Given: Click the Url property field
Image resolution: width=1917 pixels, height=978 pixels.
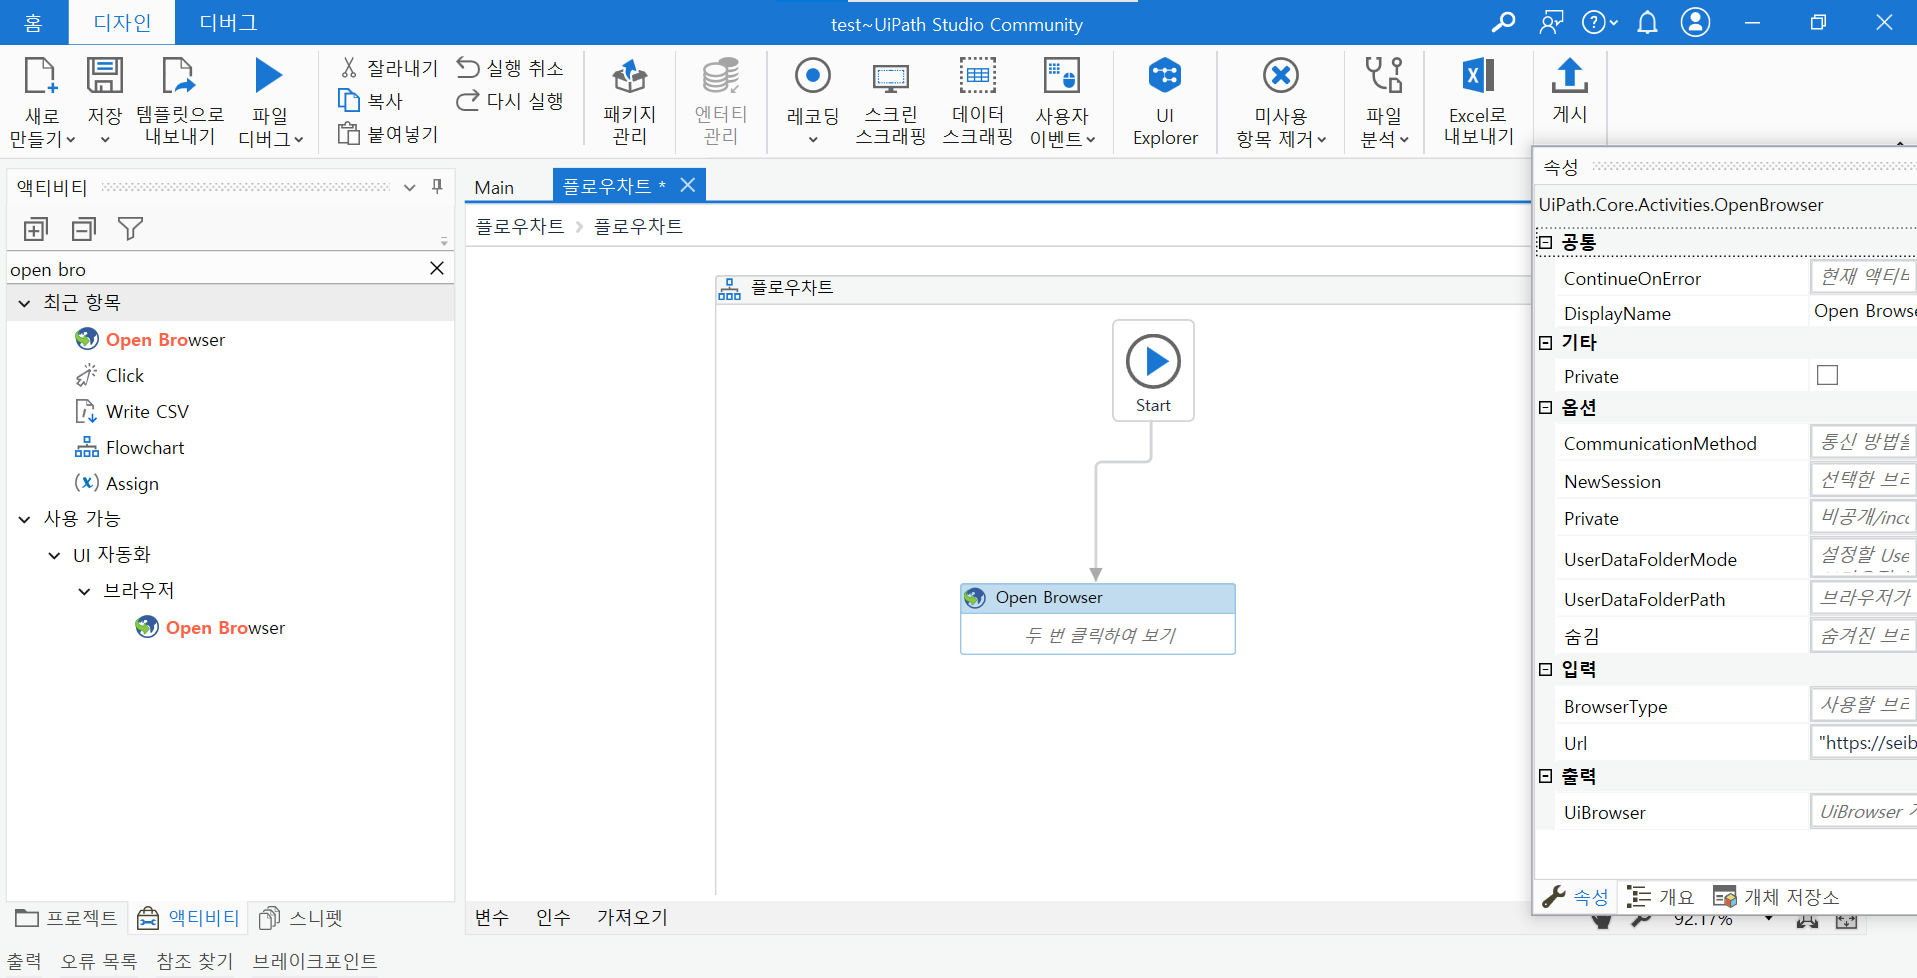Looking at the screenshot, I should click(1863, 743).
